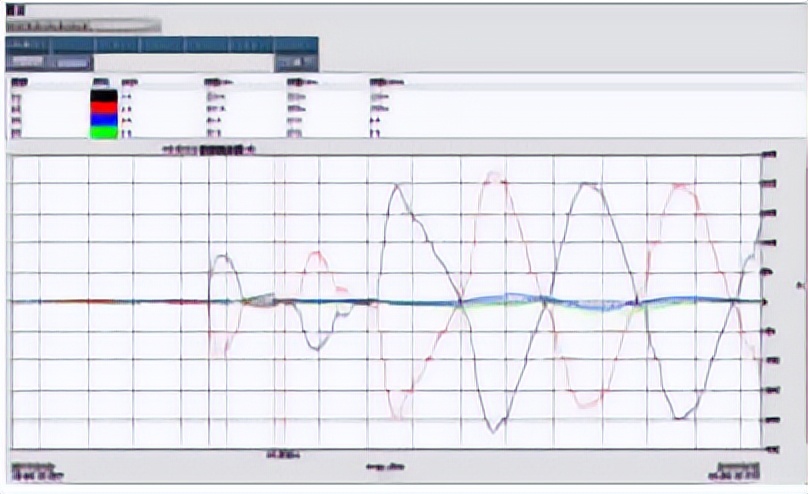This screenshot has height=494, width=808.
Task: Open the third tab in the blue tab bar
Action: point(118,45)
